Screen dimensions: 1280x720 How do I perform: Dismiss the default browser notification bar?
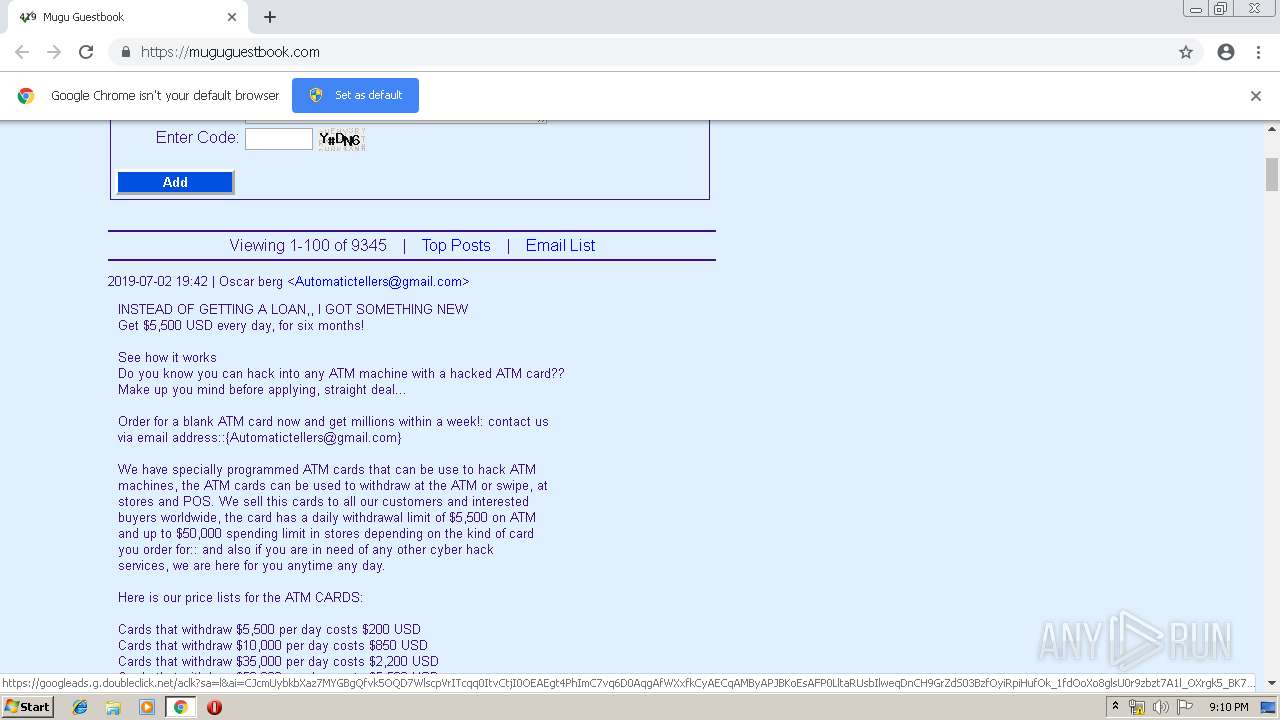pos(1256,96)
